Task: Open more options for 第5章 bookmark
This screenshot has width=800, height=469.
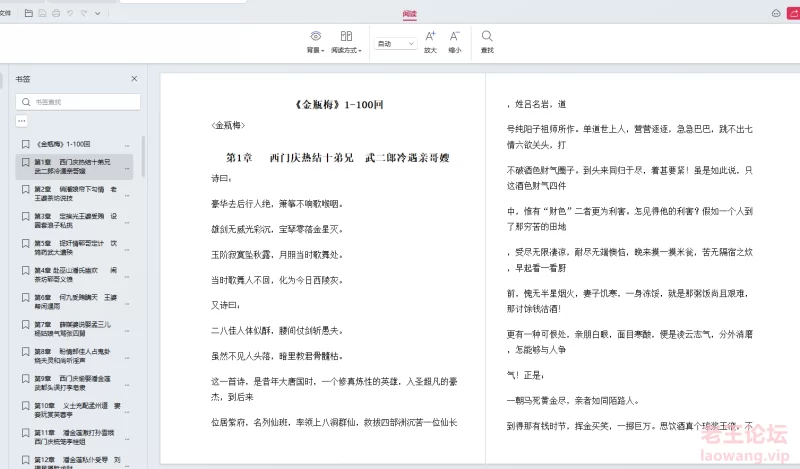Action: pyautogui.click(x=127, y=250)
